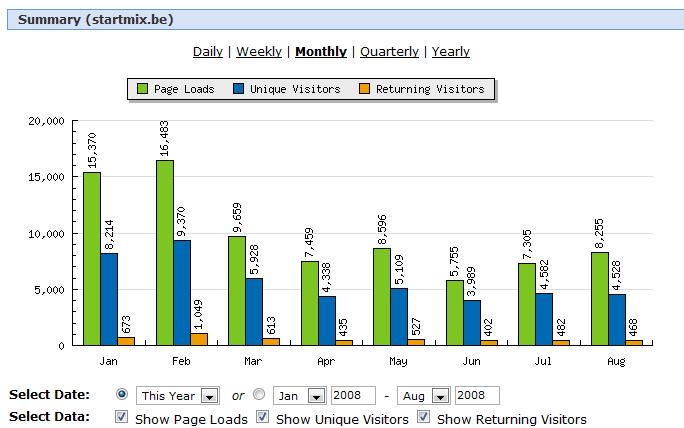Click the 20,000 y-axis label

(x=46, y=121)
